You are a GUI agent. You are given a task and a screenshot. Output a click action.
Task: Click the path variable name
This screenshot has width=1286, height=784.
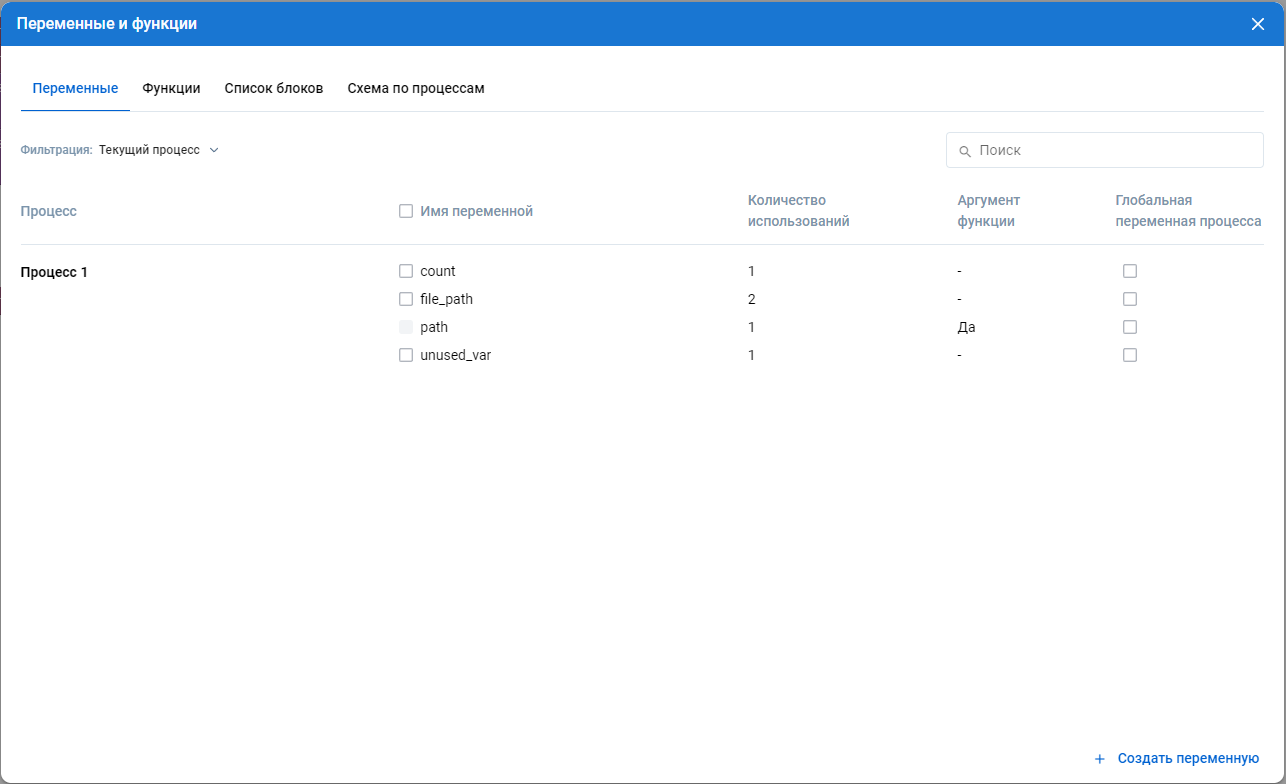click(434, 327)
